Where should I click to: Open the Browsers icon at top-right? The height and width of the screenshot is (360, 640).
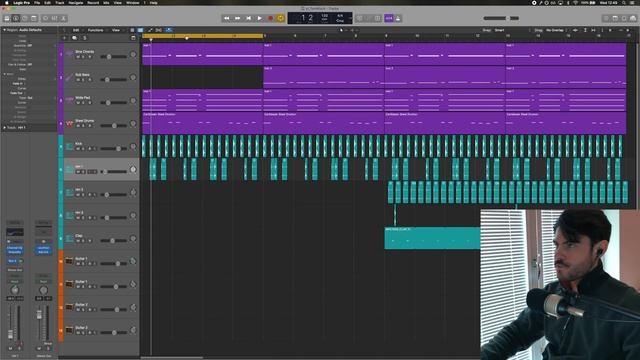pos(633,18)
